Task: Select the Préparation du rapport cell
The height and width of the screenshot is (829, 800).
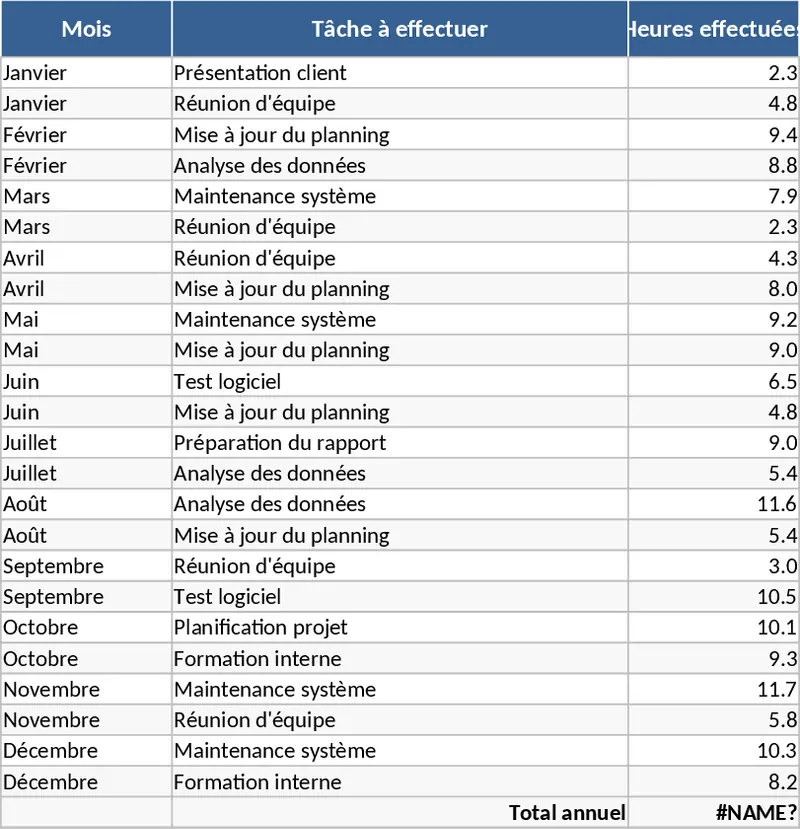Action: (399, 442)
